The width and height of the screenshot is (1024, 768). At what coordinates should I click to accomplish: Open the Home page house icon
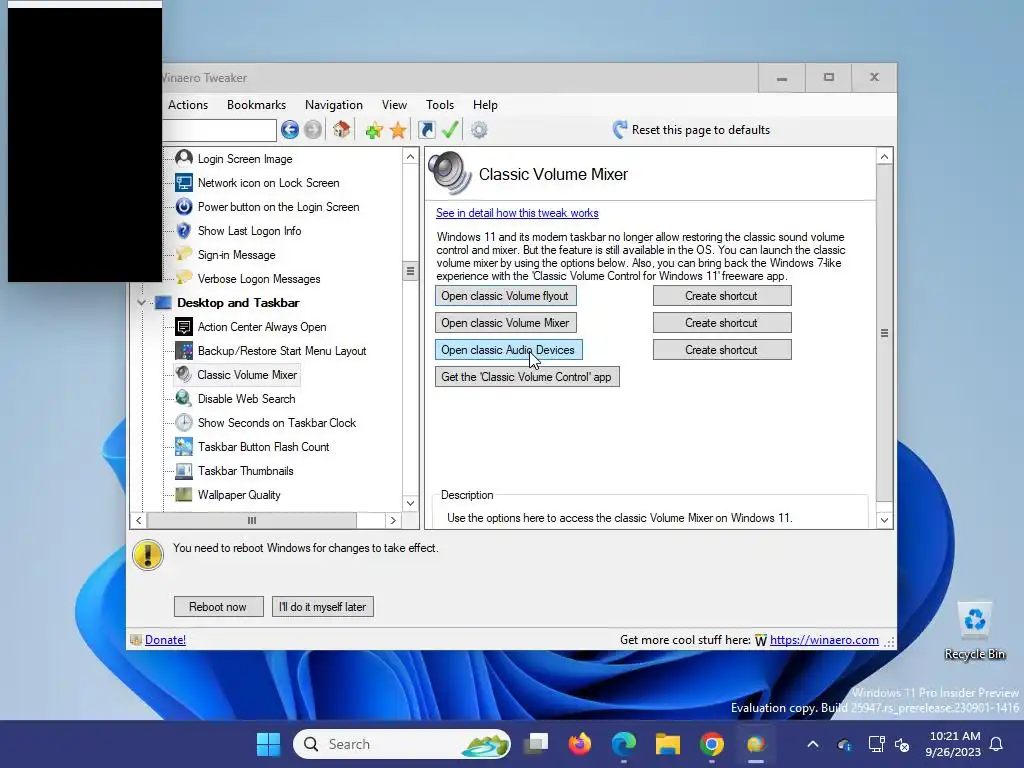click(x=342, y=129)
